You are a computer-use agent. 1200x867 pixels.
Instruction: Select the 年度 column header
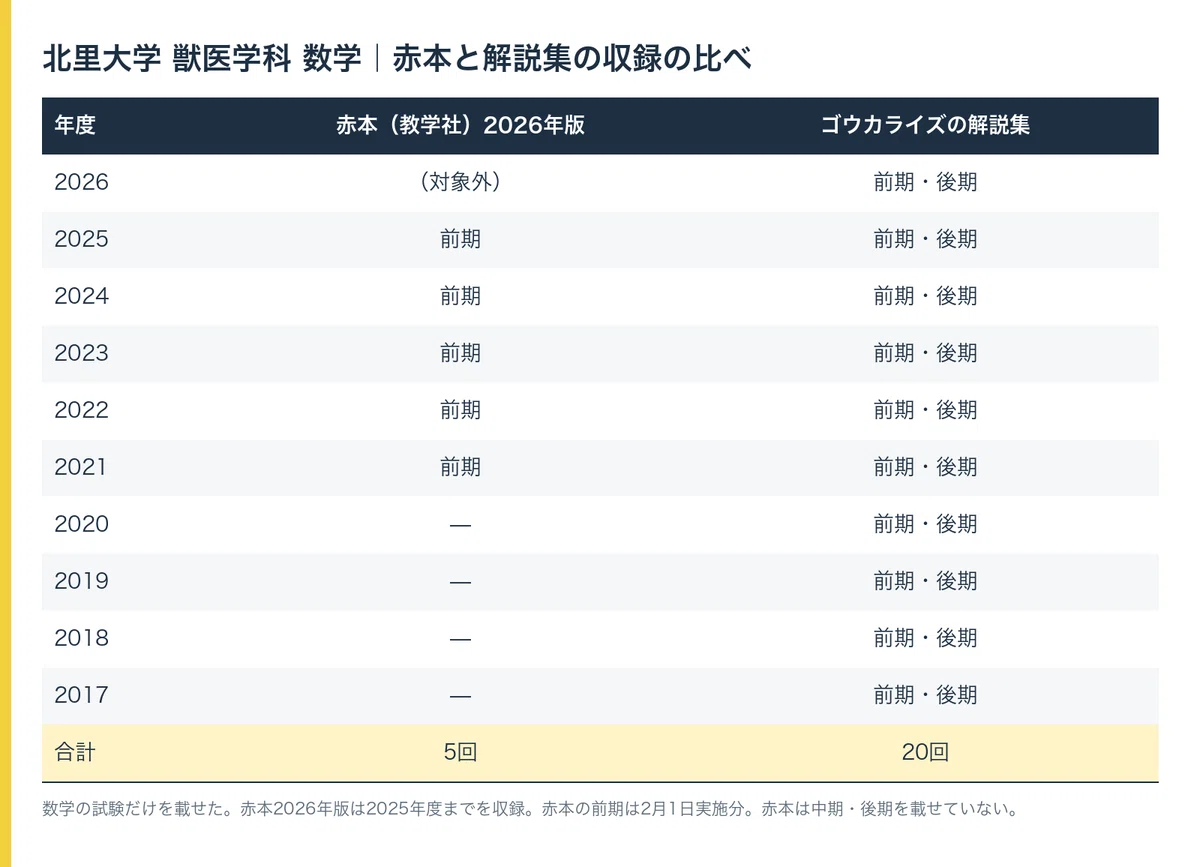coord(75,126)
